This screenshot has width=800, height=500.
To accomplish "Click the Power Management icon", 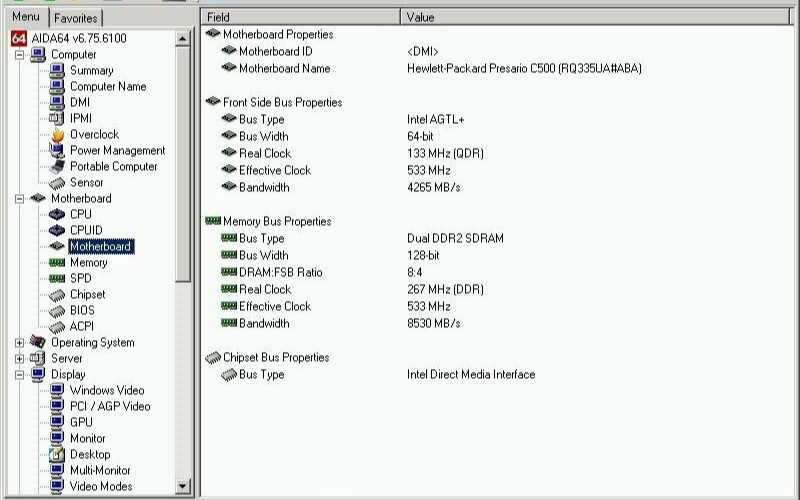I will (x=57, y=150).
